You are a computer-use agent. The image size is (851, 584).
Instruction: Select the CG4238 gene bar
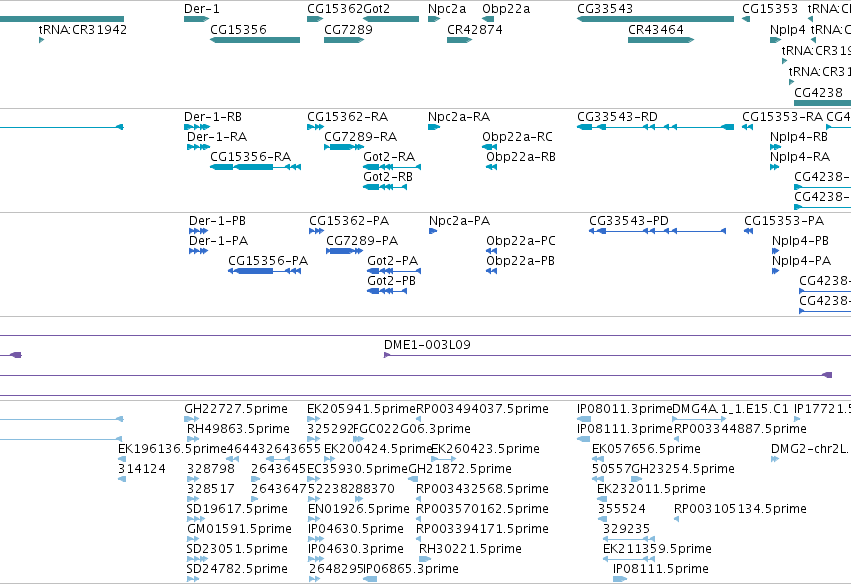[822, 103]
